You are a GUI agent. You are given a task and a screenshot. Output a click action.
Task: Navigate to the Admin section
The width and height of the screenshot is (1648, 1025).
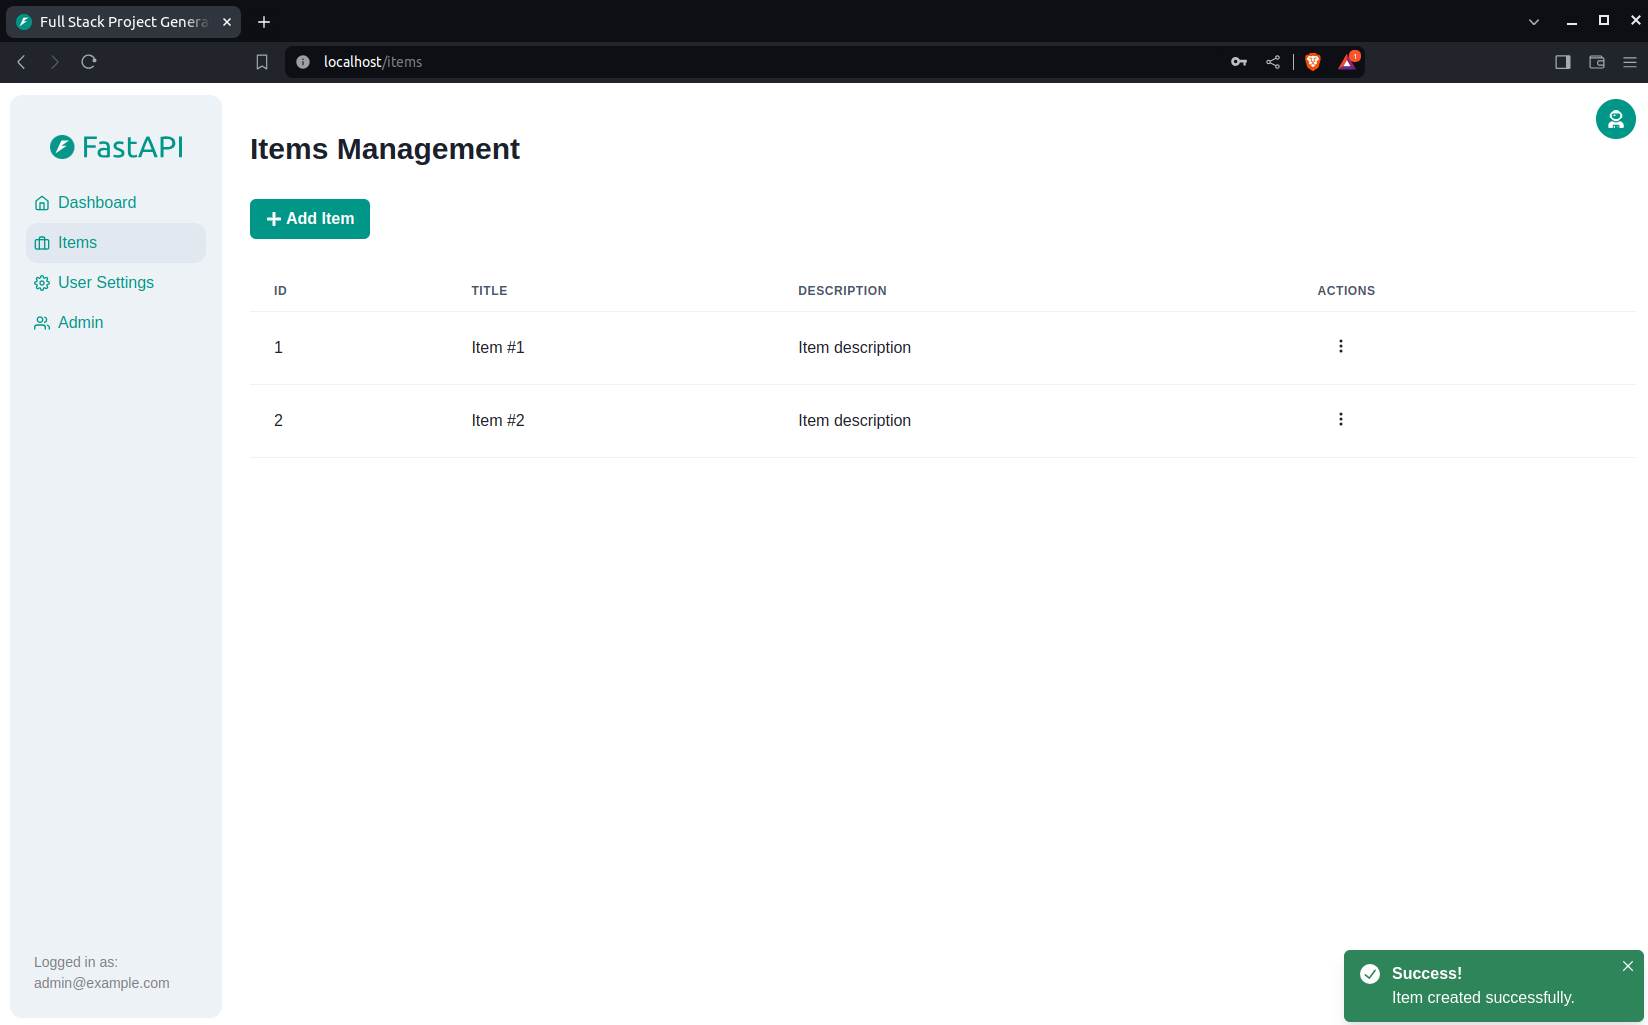pos(80,322)
